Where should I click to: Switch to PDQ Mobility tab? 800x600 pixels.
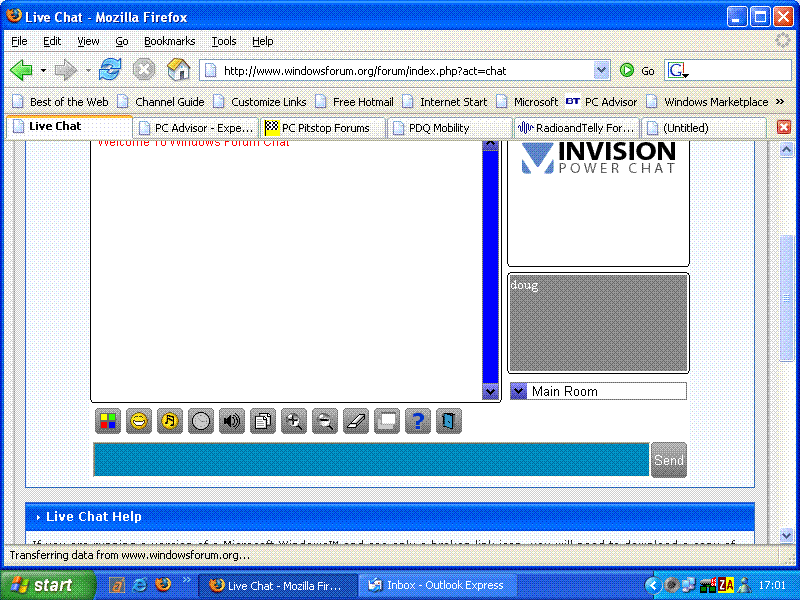[x=450, y=128]
